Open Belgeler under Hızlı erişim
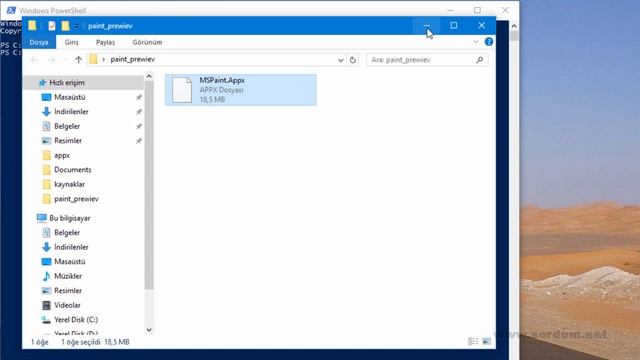640x360 pixels. click(x=67, y=126)
